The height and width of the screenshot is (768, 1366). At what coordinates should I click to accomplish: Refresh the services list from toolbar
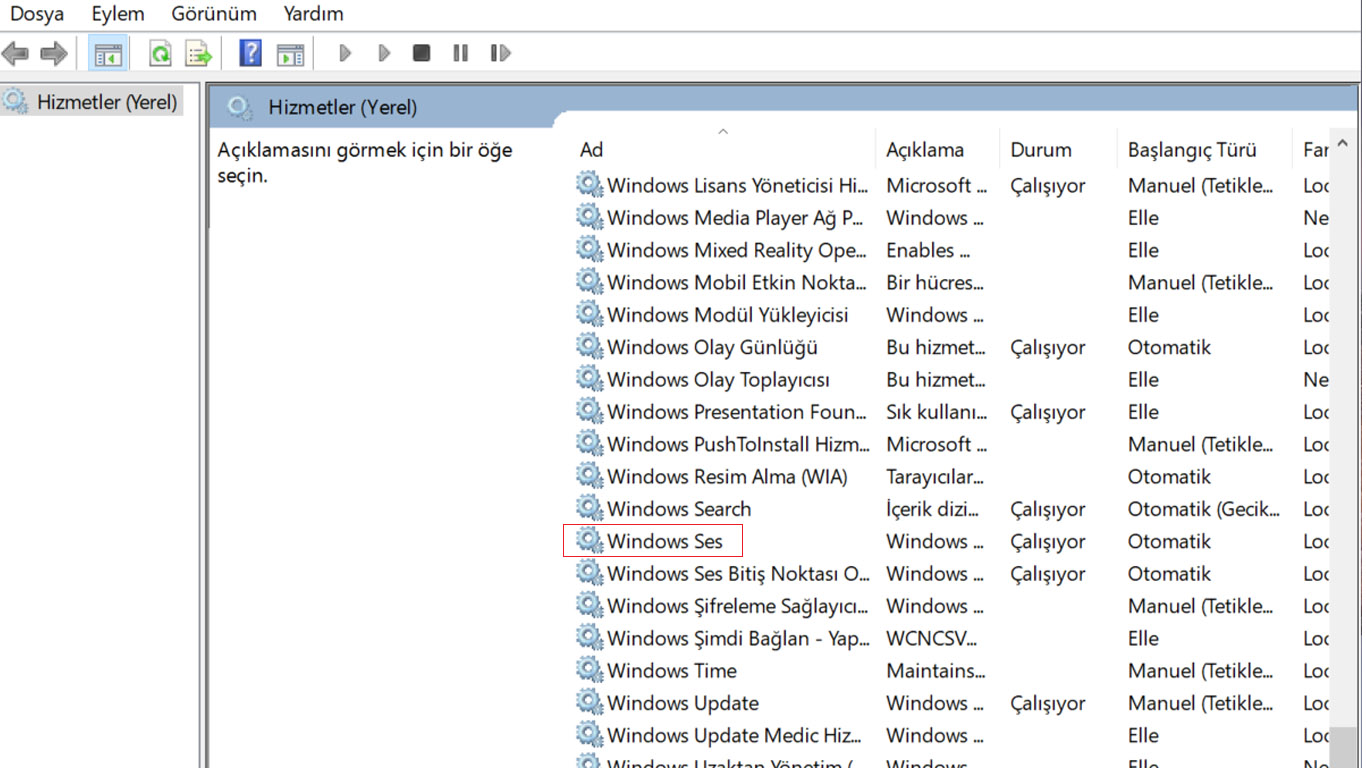point(160,53)
